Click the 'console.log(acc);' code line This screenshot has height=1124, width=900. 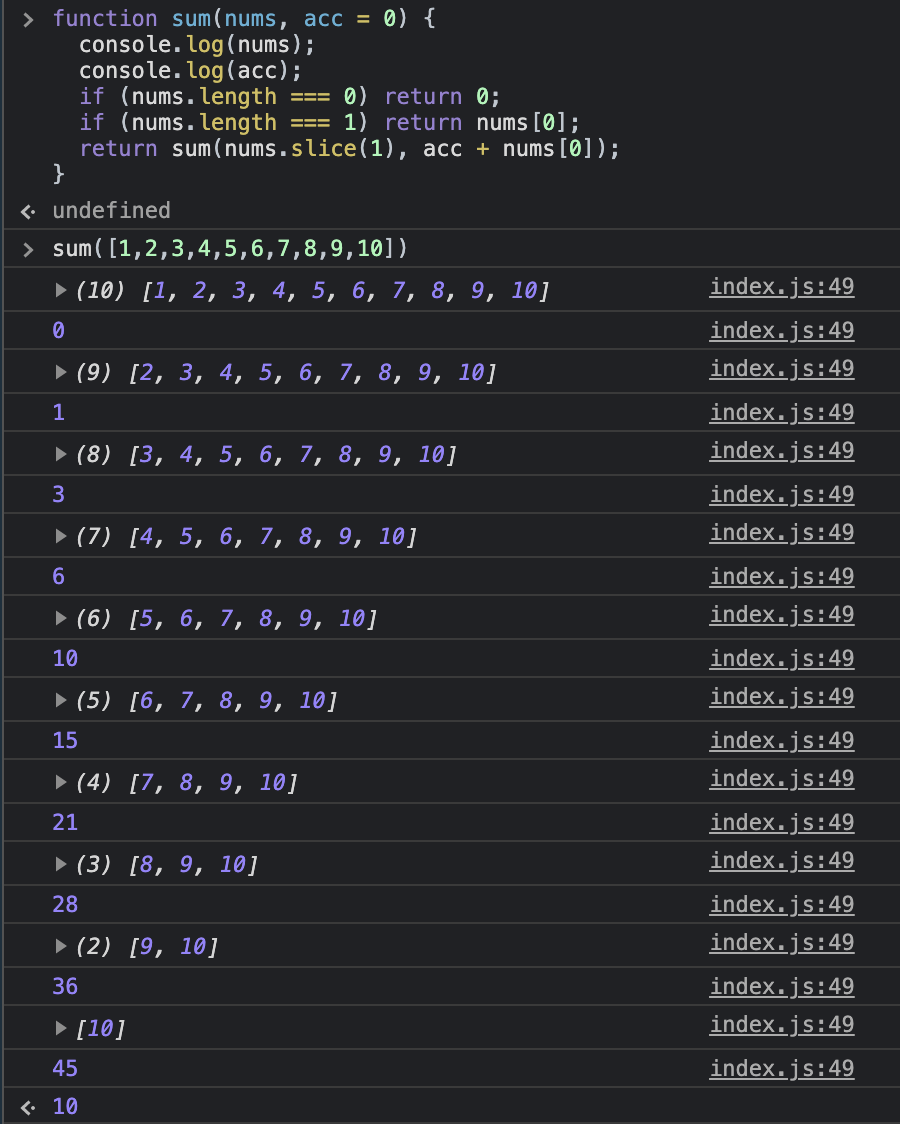point(191,71)
